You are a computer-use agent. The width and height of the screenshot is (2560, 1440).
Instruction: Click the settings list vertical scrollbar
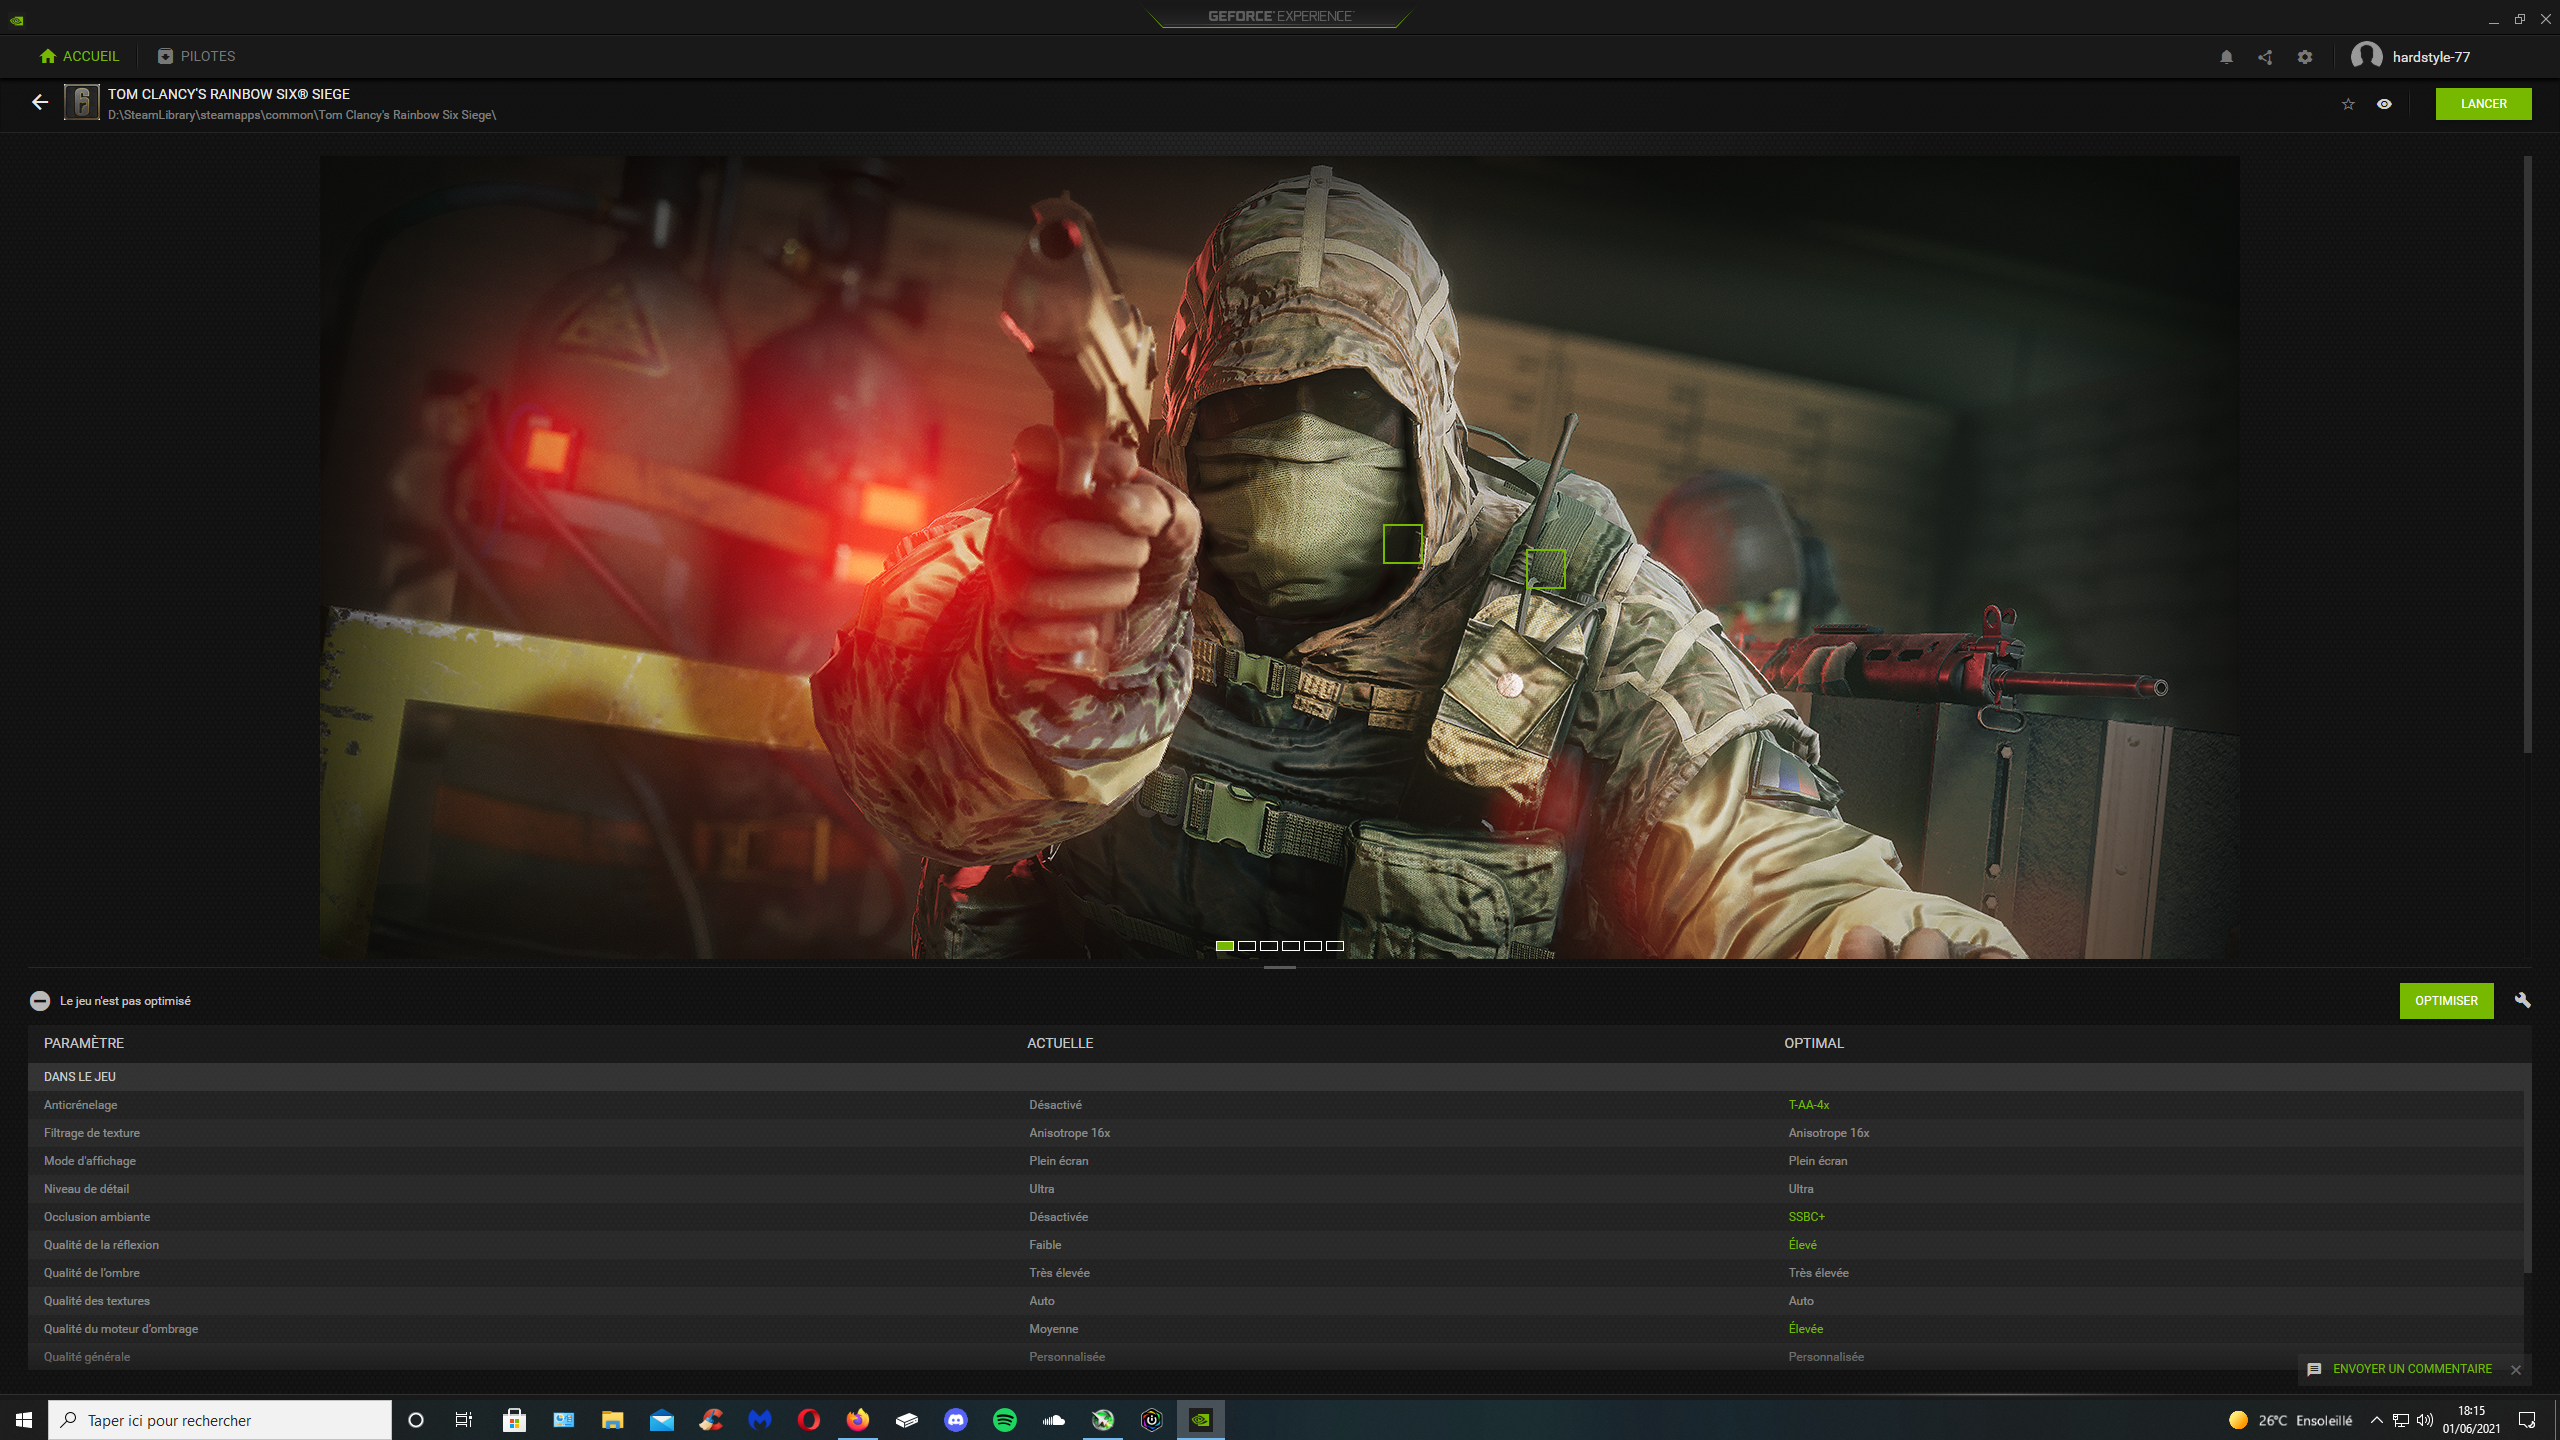click(2527, 1180)
